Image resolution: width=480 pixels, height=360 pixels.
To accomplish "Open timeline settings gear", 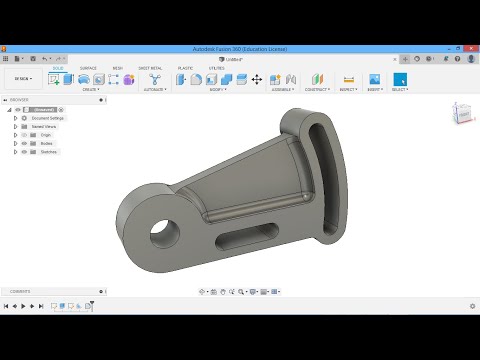I will point(472,306).
